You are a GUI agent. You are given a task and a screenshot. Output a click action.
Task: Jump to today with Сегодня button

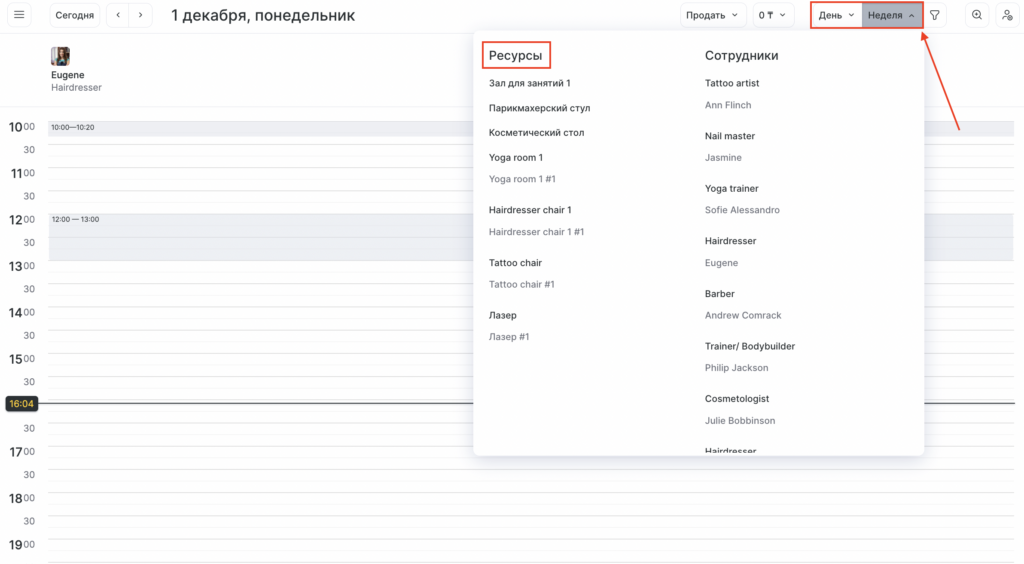tap(76, 15)
